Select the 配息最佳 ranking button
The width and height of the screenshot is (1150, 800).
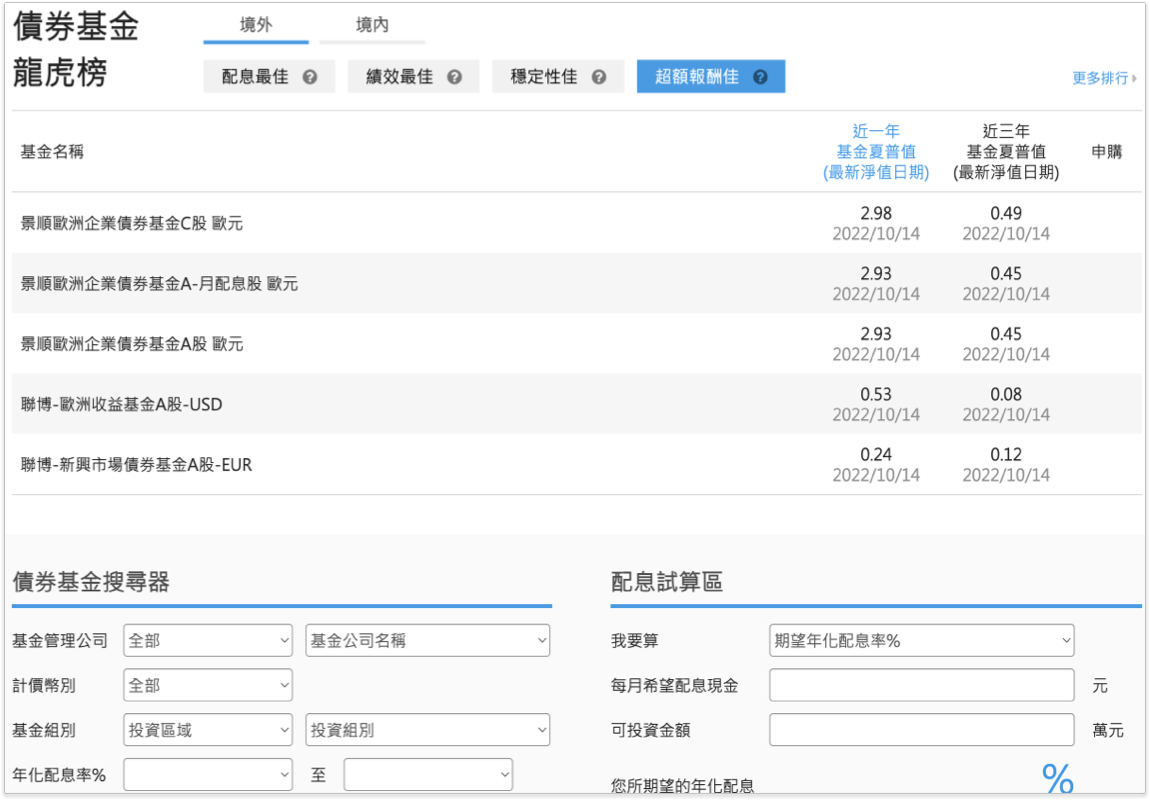[255, 77]
